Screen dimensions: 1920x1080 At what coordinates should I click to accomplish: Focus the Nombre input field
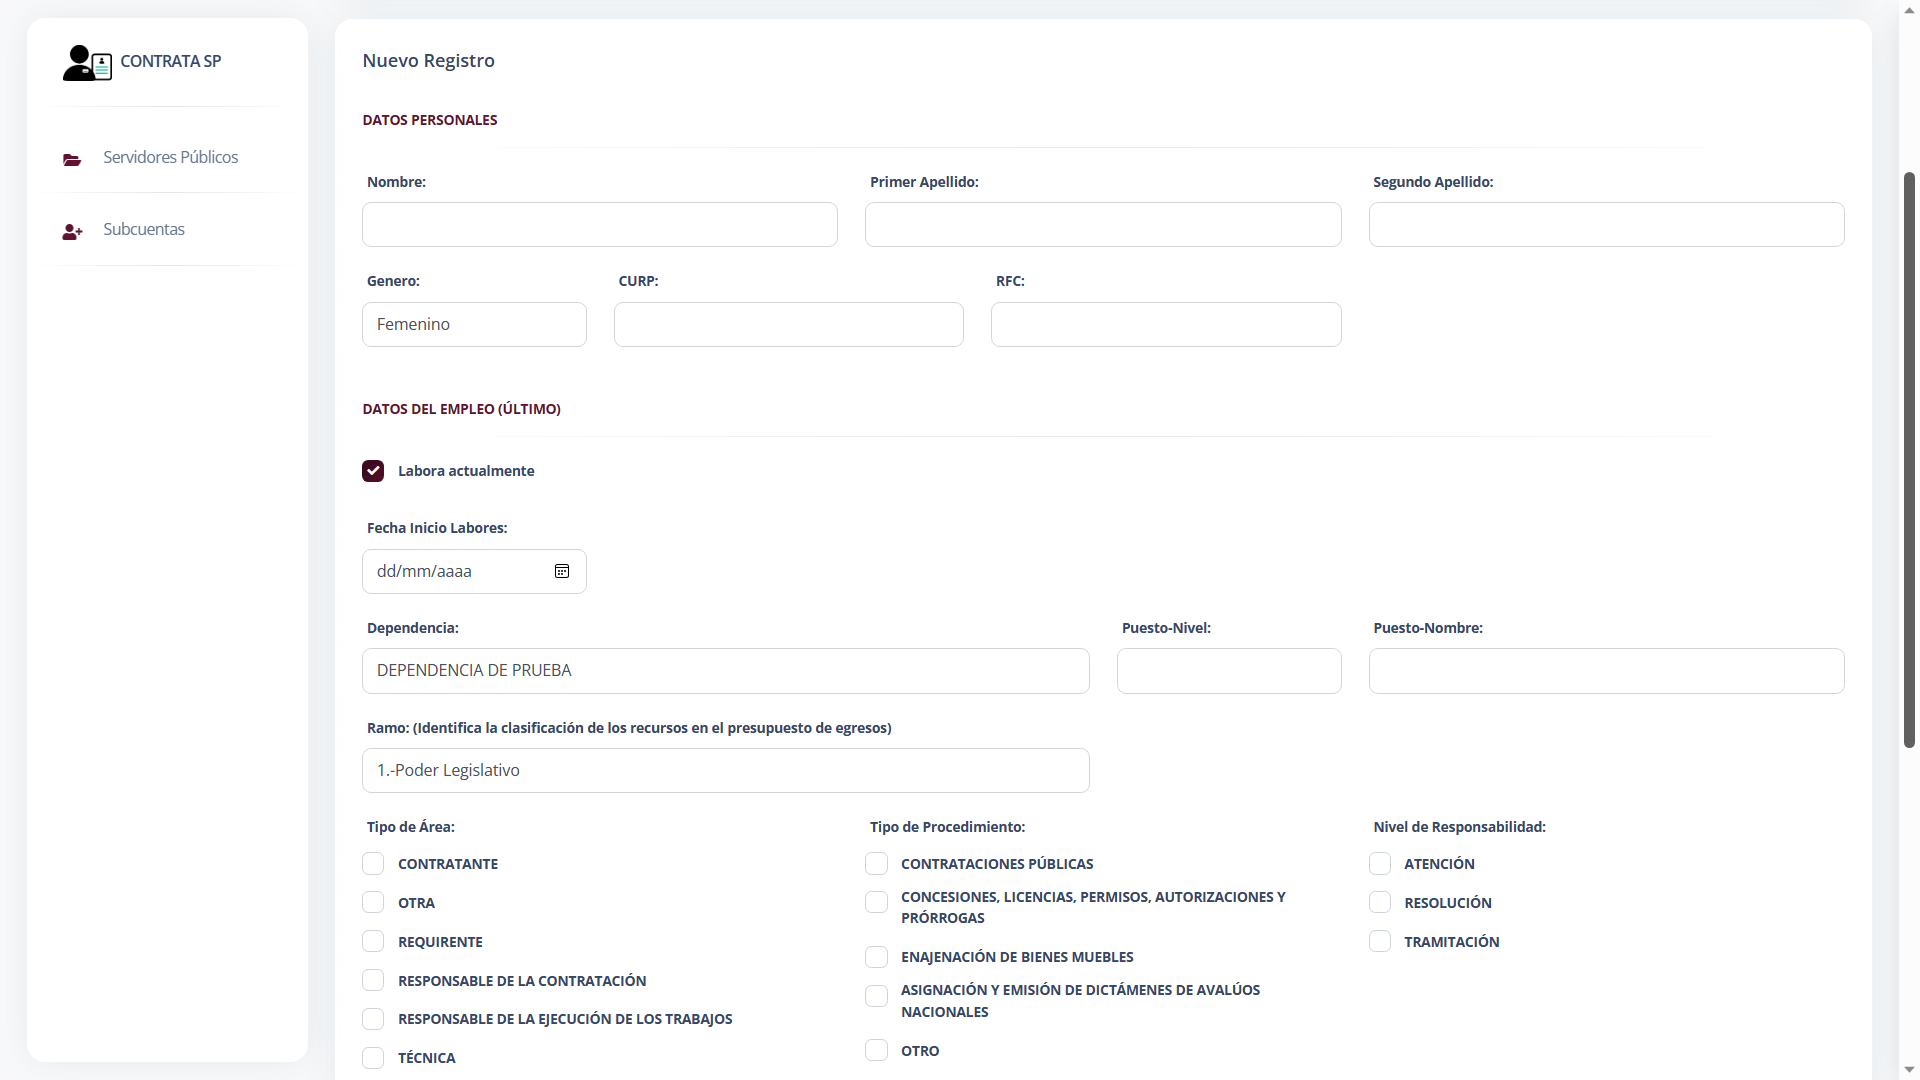[600, 225]
